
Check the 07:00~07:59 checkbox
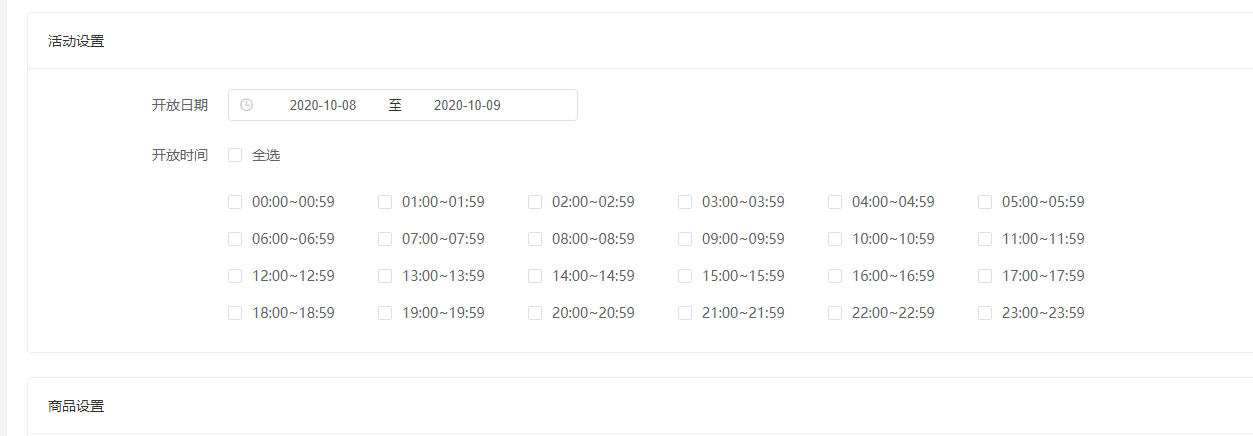tap(385, 239)
